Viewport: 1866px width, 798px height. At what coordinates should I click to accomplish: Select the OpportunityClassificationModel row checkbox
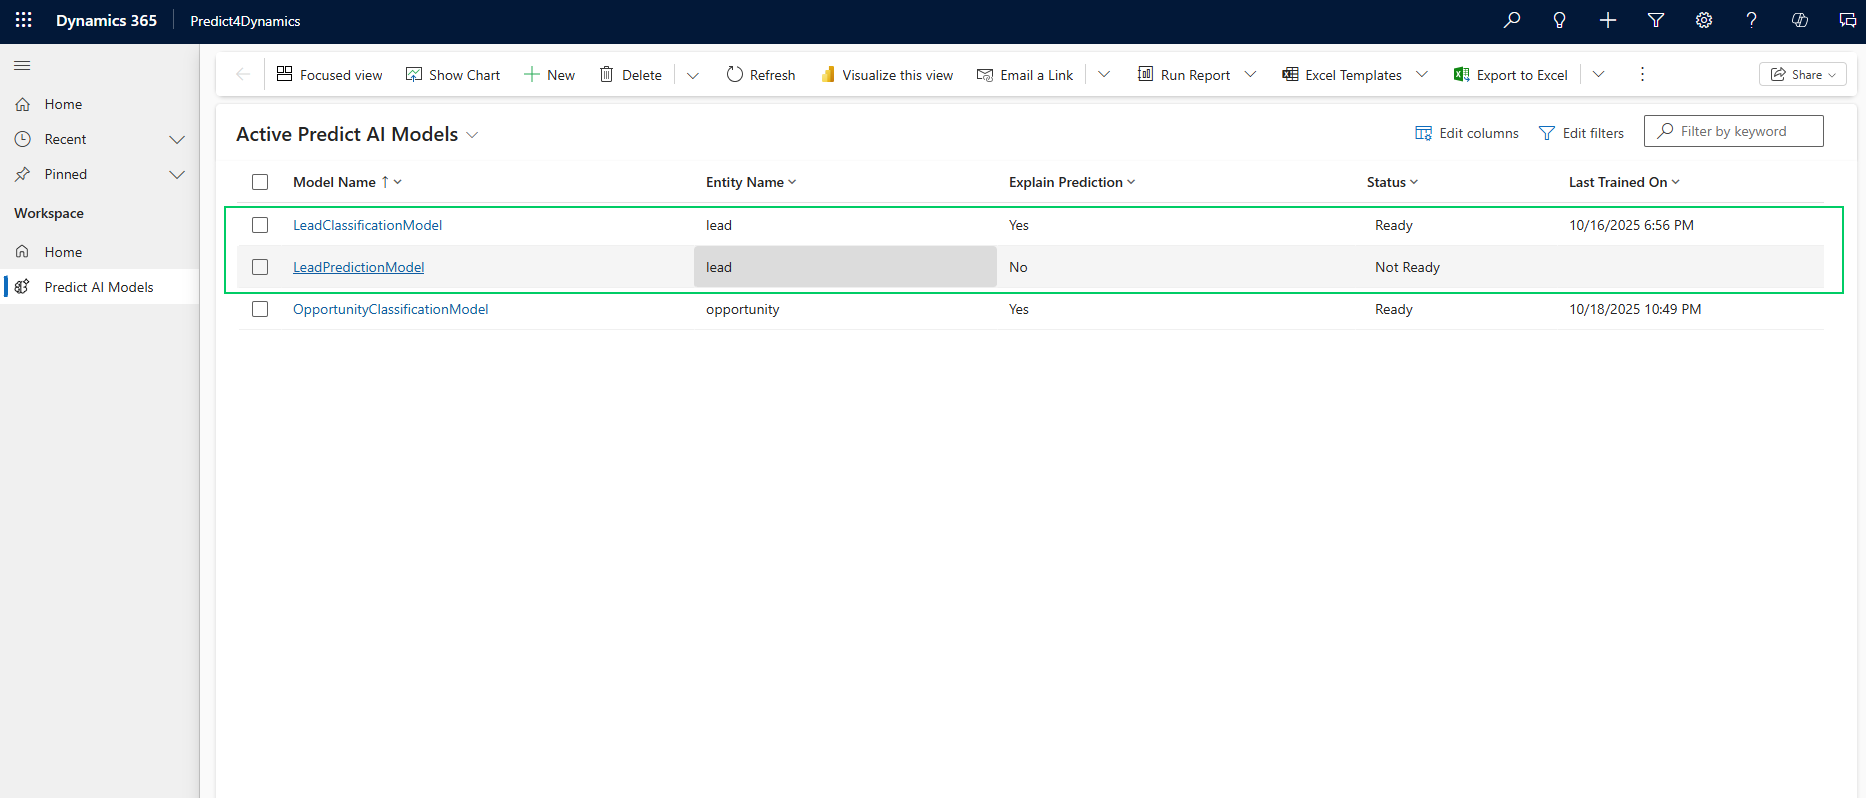tap(260, 309)
